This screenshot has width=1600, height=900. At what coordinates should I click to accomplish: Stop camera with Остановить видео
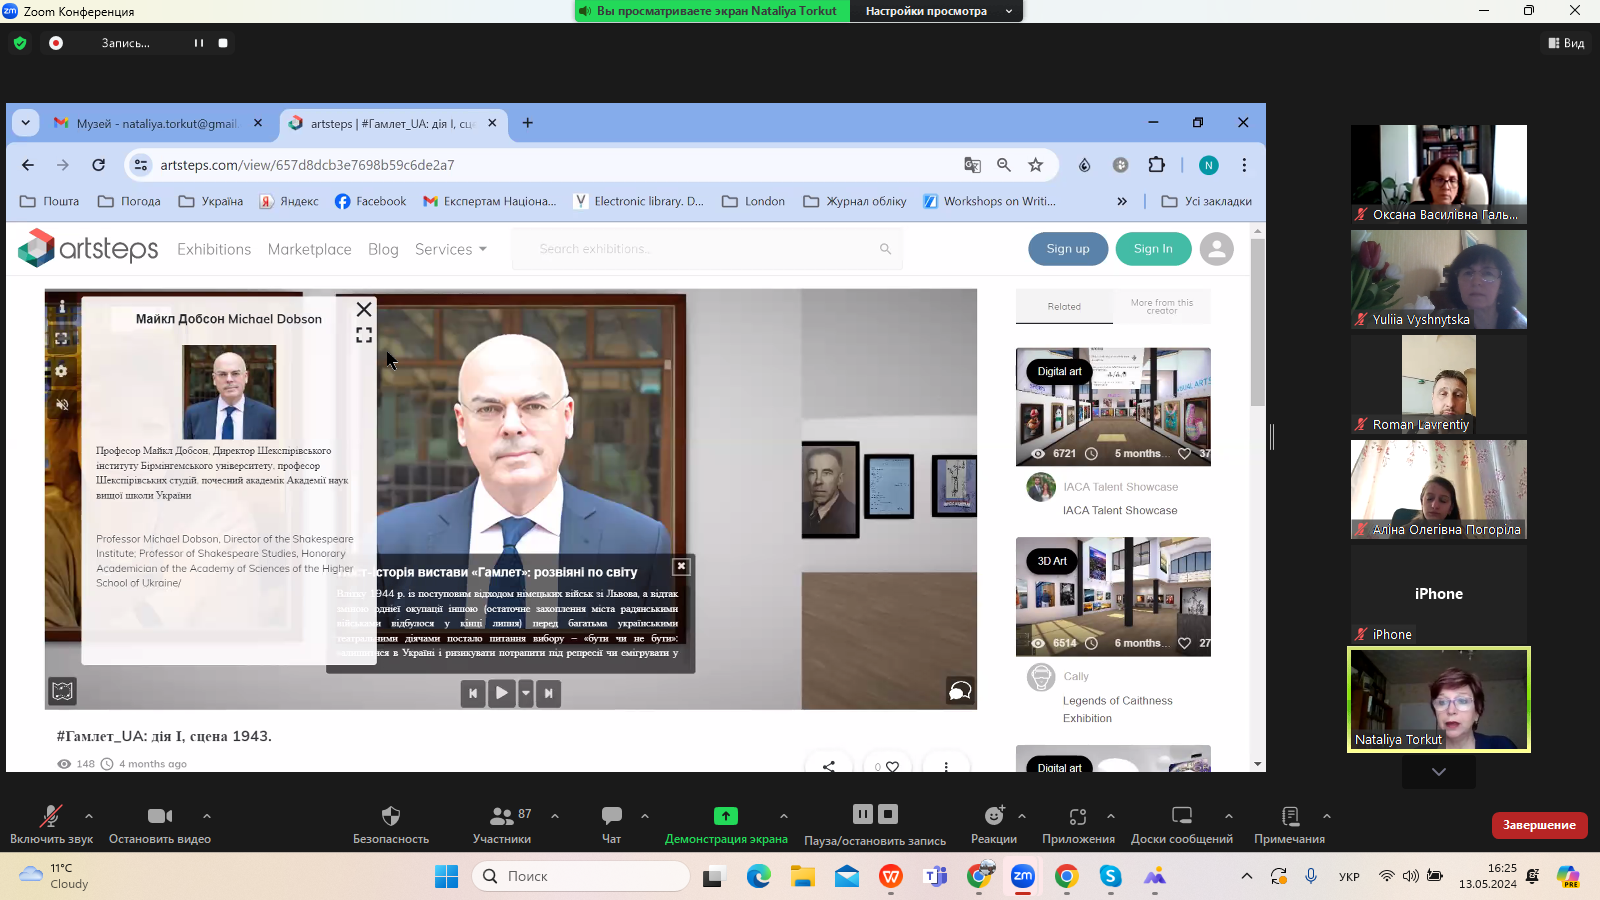pyautogui.click(x=160, y=824)
